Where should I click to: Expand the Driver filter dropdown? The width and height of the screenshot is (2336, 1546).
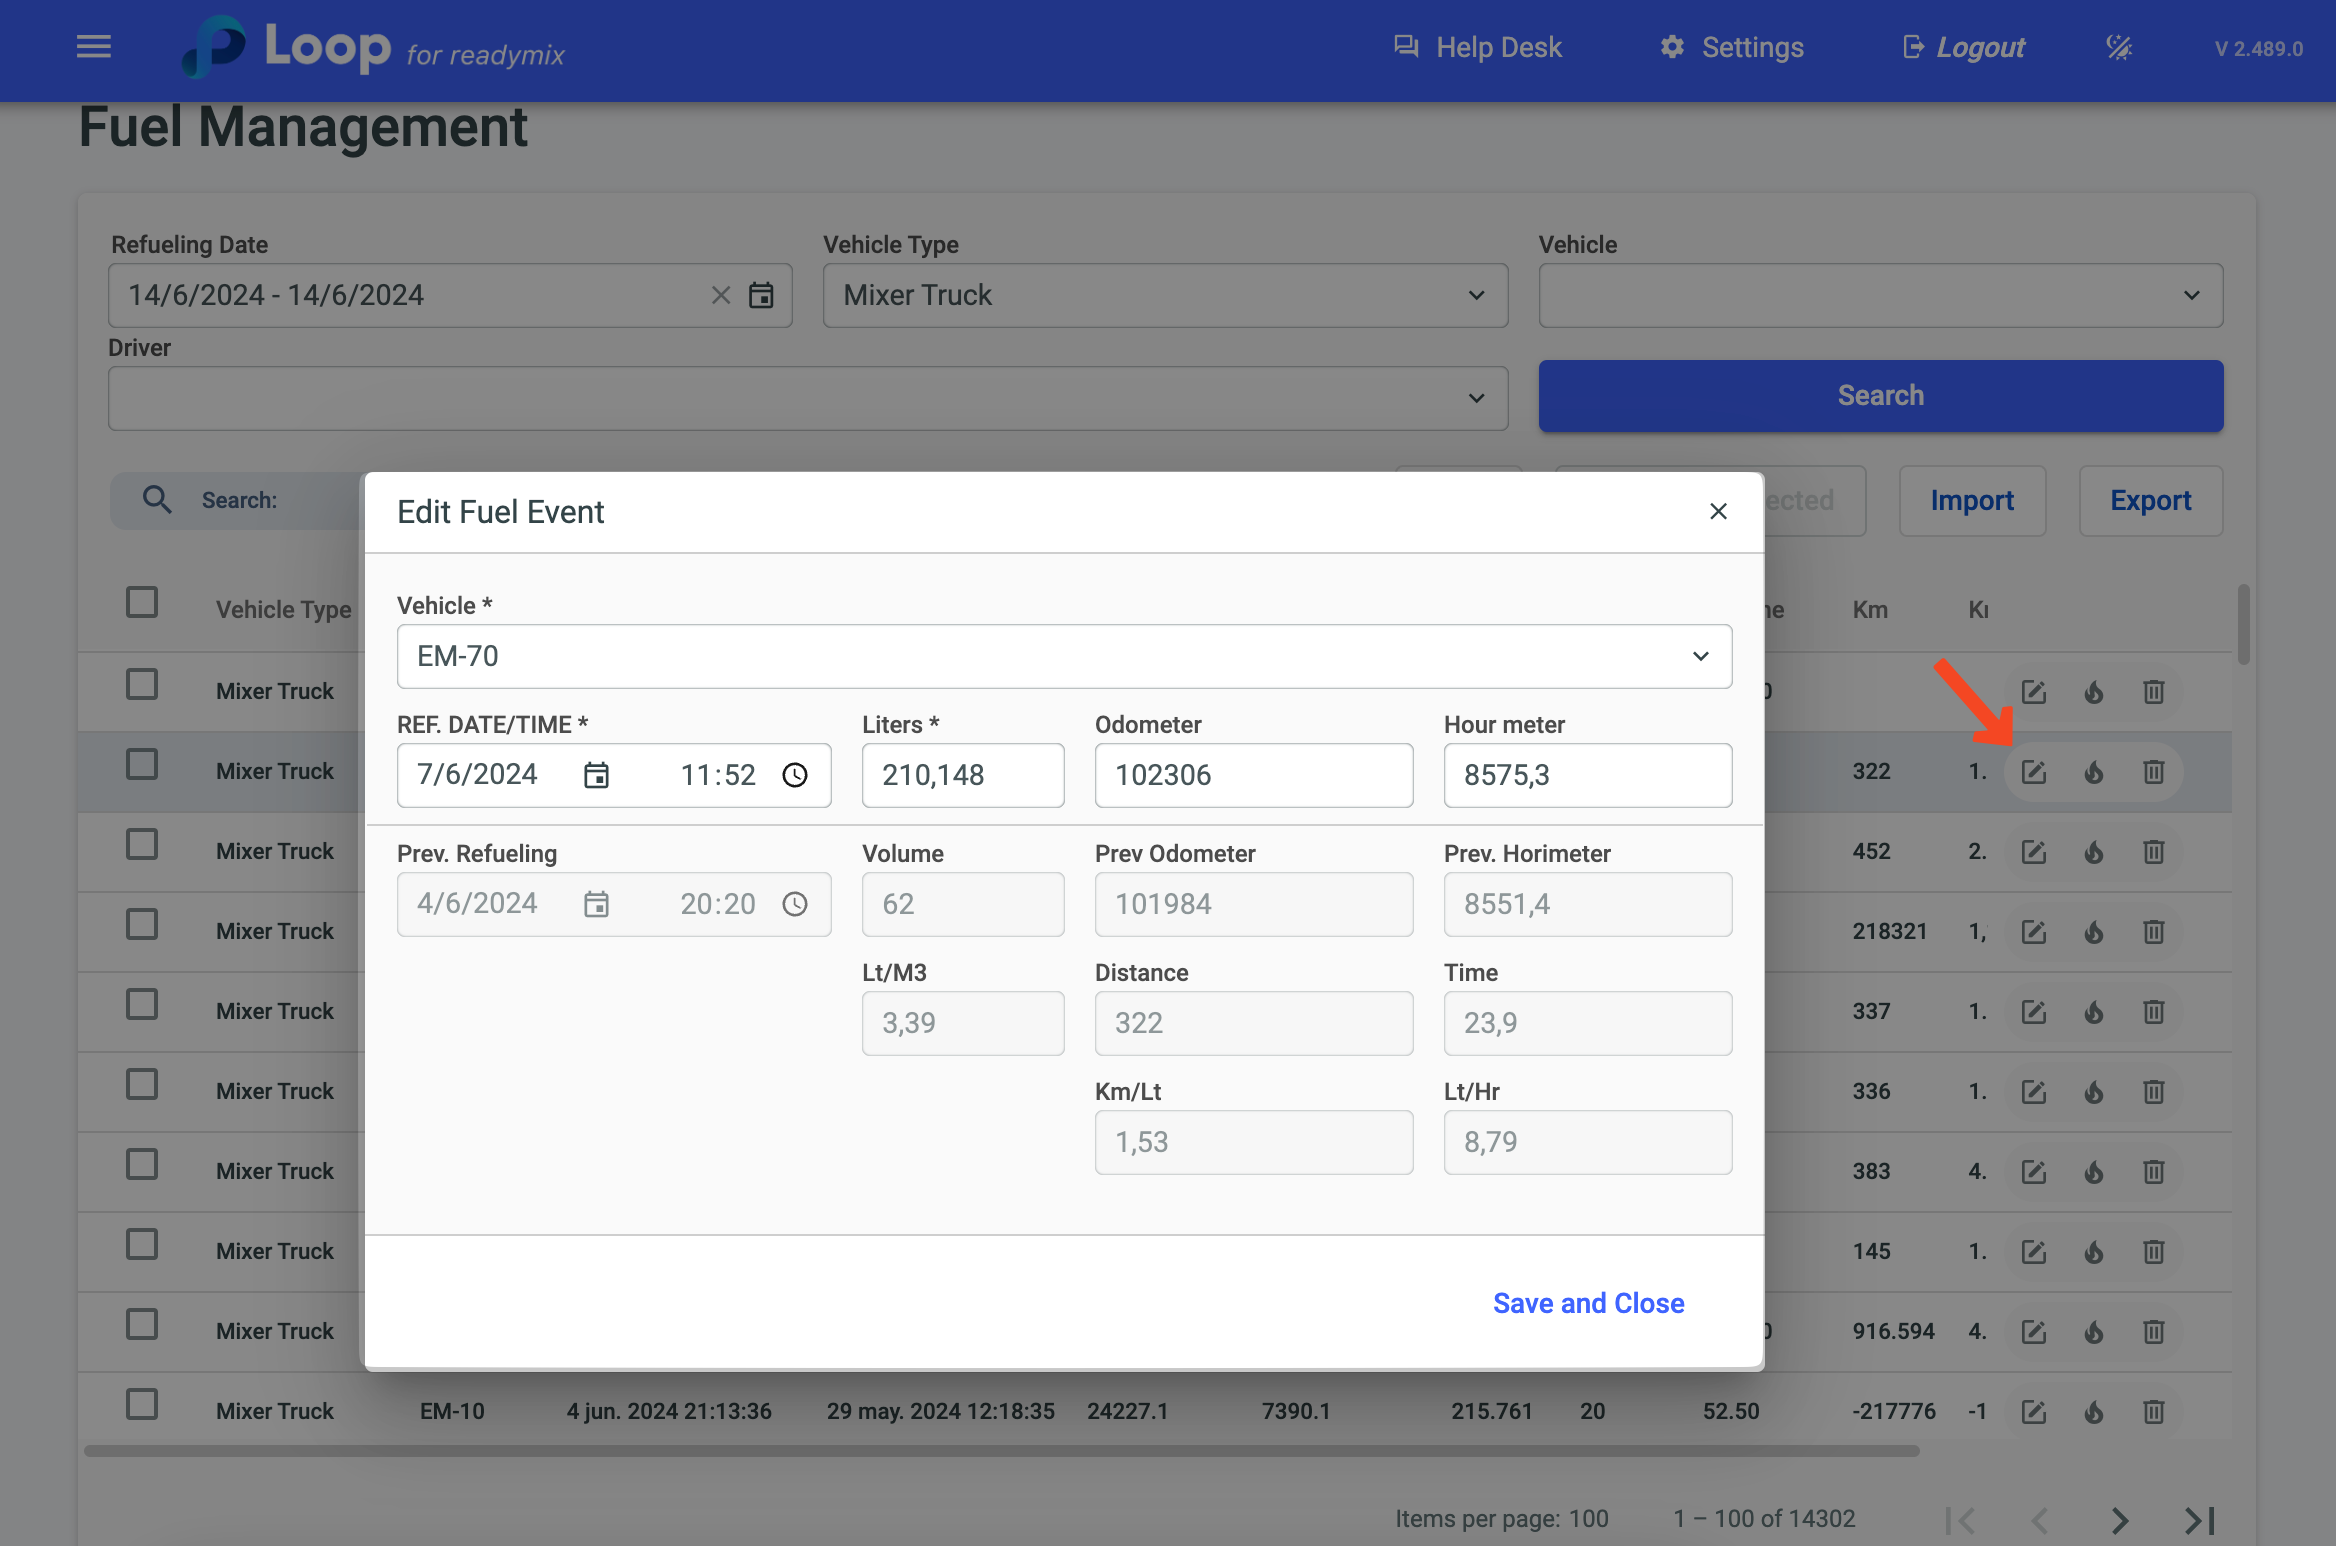point(808,398)
